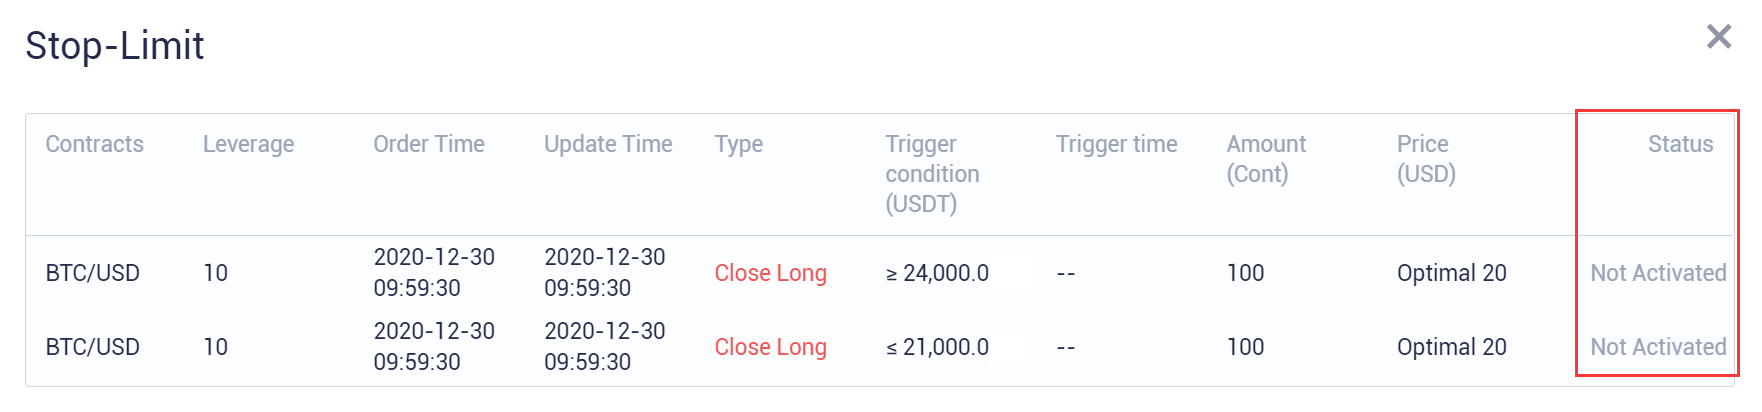Click the Order Time column header
1762x412 pixels.
click(x=429, y=144)
